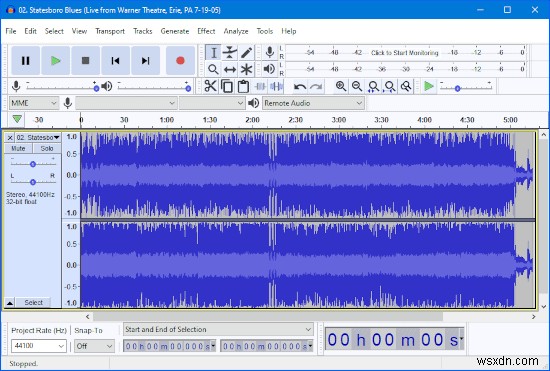
Task: Open the recording meter microphone icon
Action: [269, 52]
